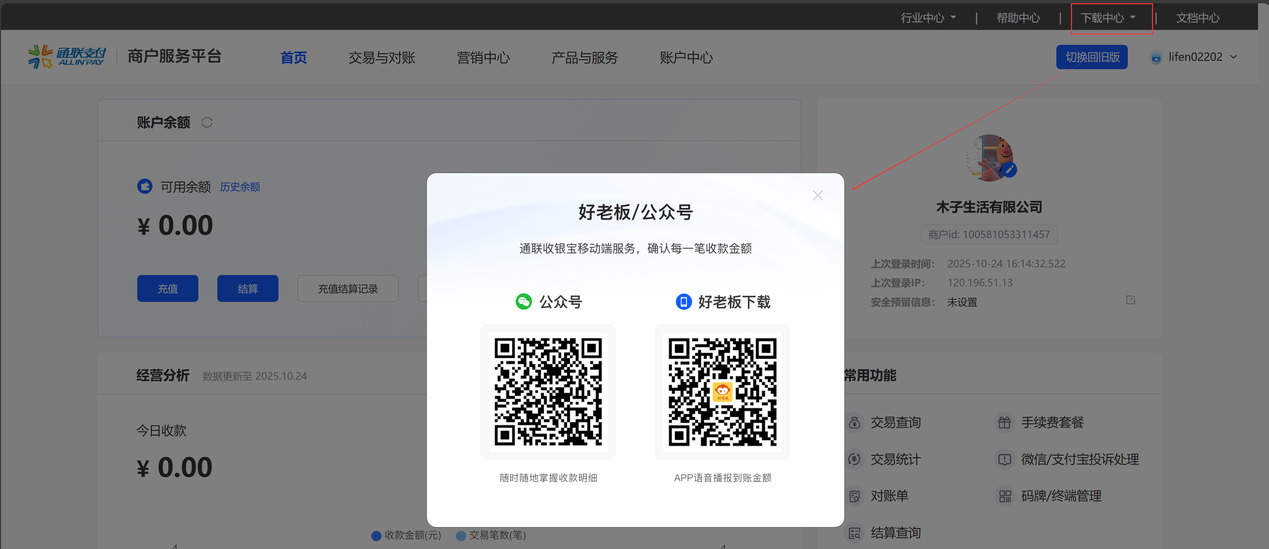Open the 产品与服务 navigation tab
The height and width of the screenshot is (549, 1269).
click(584, 58)
